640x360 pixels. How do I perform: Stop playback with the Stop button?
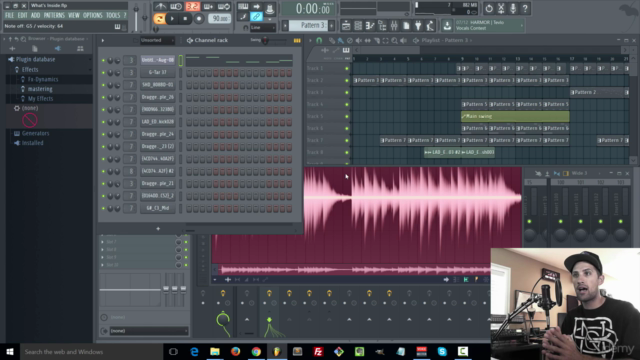pyautogui.click(x=185, y=18)
